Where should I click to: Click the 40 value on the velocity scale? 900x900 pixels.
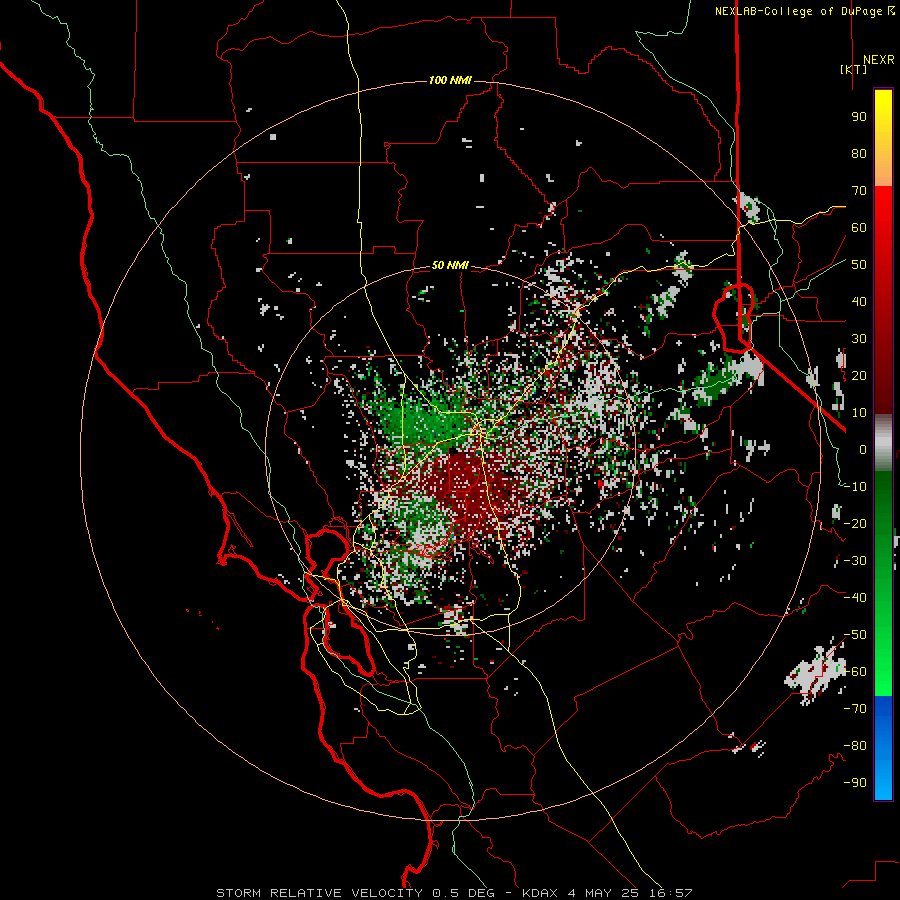coord(859,302)
